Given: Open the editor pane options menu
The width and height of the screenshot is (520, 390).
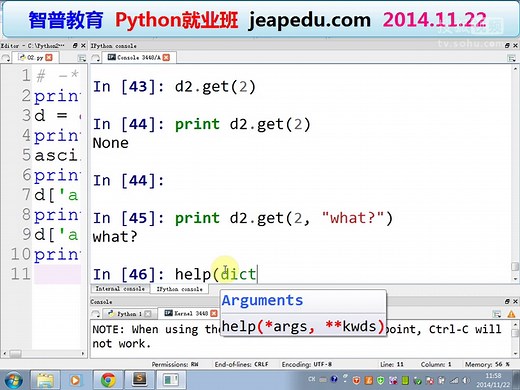Looking at the screenshot, I should [x=82, y=58].
